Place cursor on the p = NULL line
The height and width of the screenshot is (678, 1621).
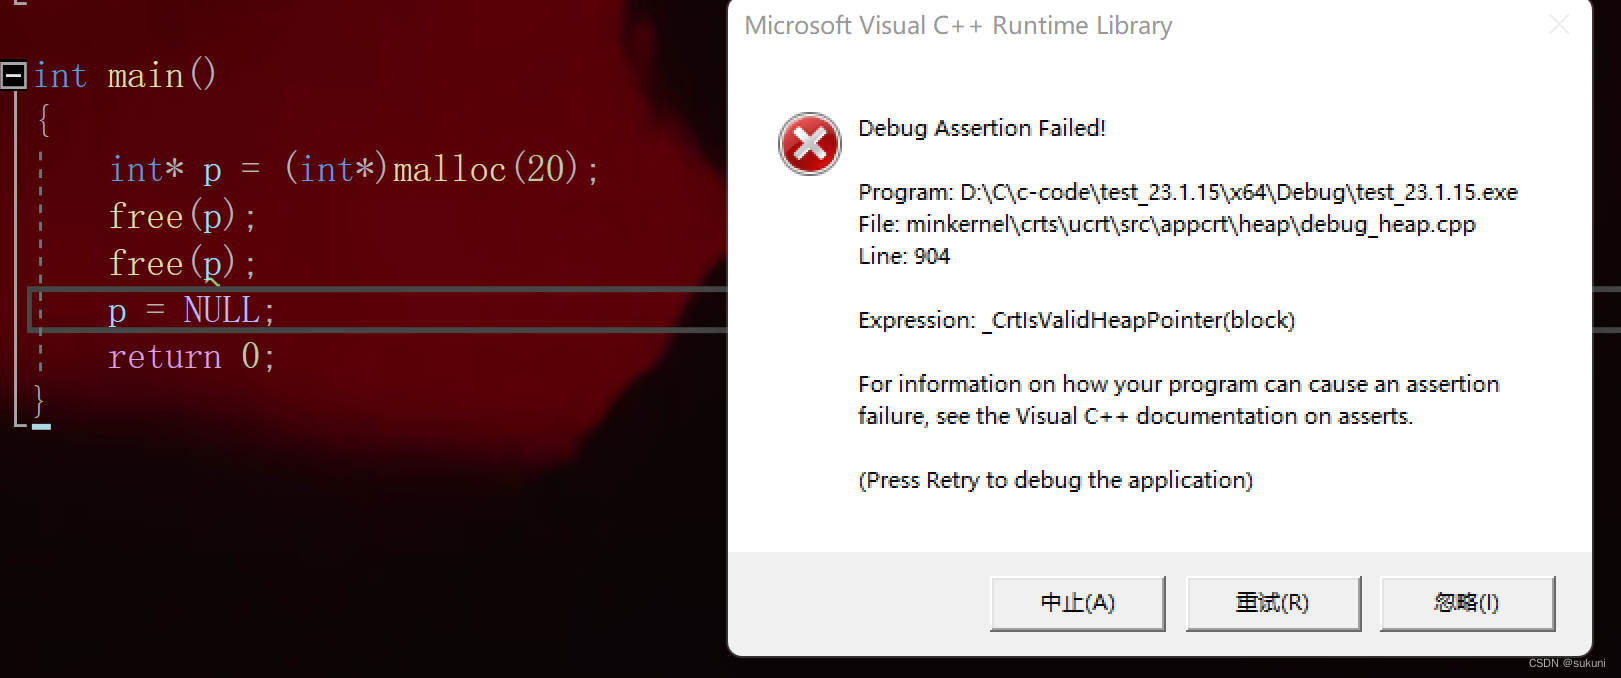(190, 310)
